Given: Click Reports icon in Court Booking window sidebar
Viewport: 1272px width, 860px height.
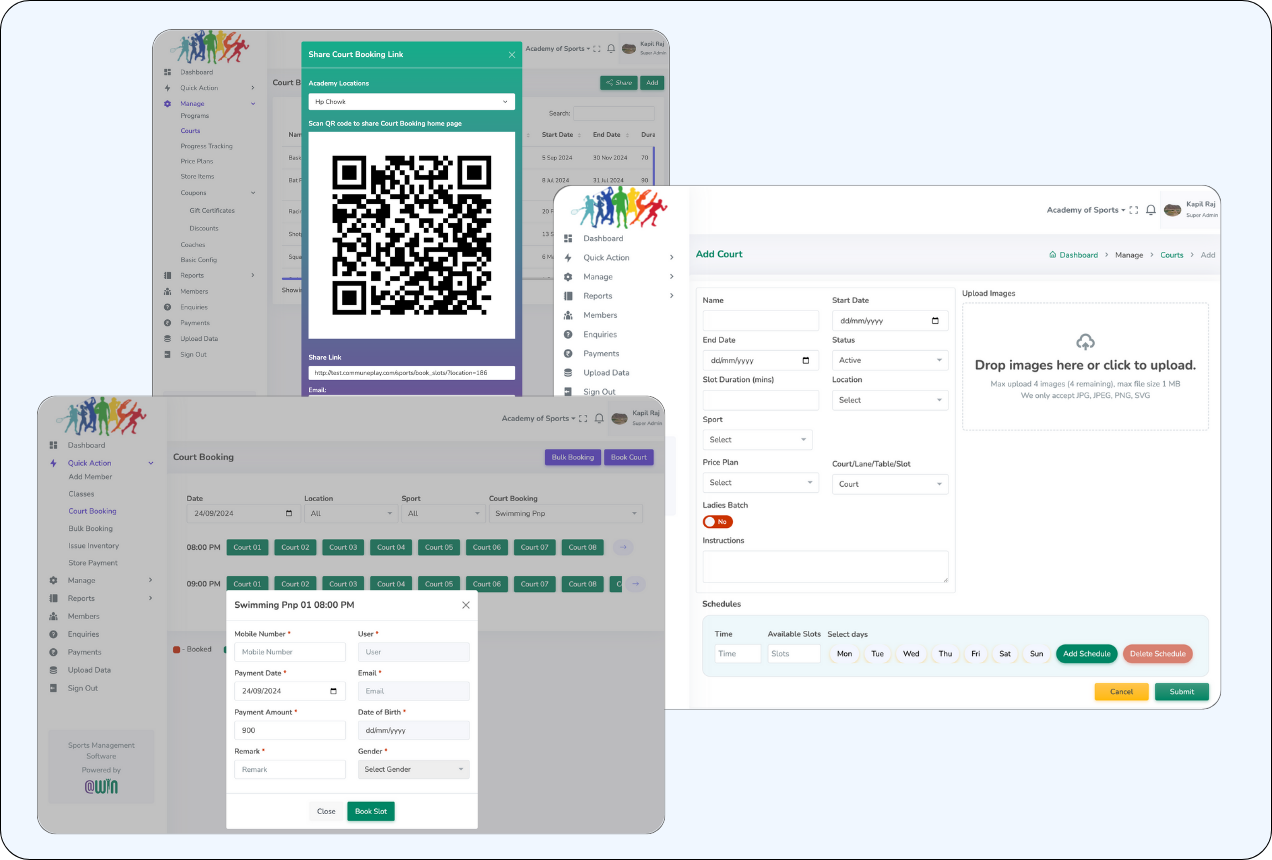Looking at the screenshot, I should 53,598.
